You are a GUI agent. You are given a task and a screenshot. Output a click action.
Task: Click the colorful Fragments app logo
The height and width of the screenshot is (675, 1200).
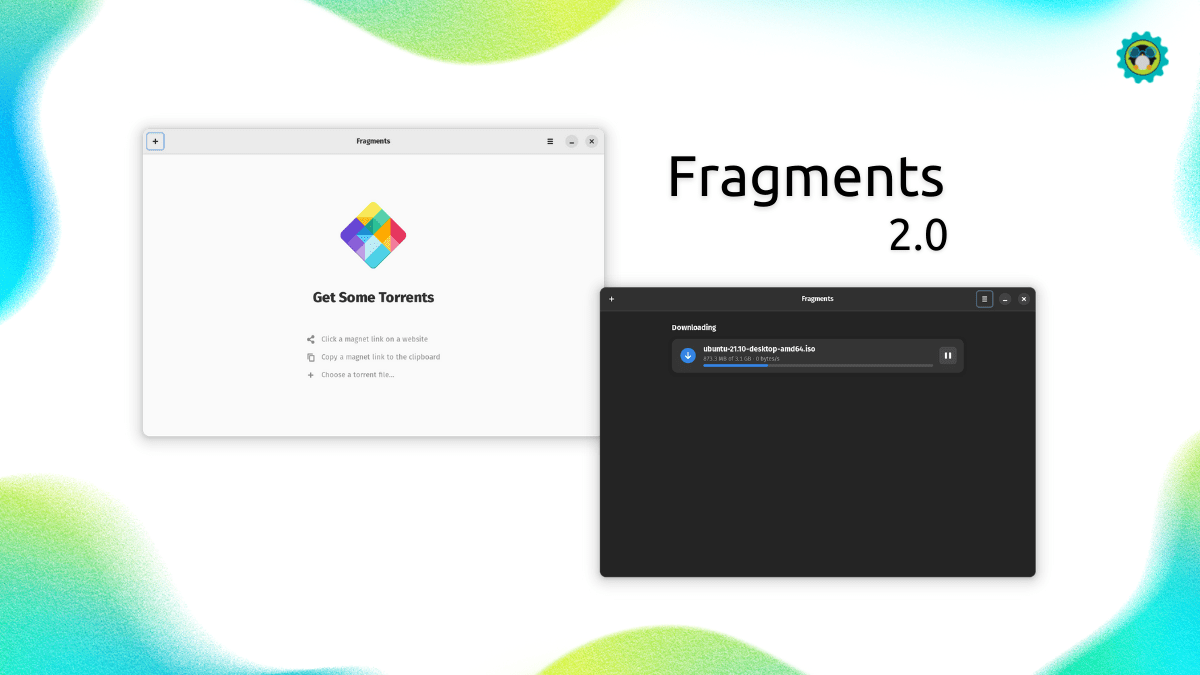coord(373,235)
